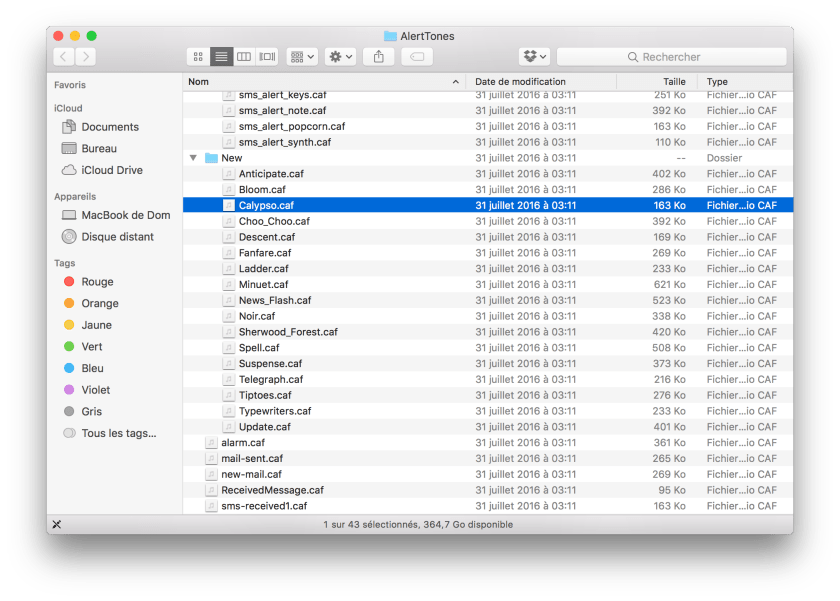840x601 pixels.
Task: Switch to icon view in toolbar
Action: tap(198, 57)
